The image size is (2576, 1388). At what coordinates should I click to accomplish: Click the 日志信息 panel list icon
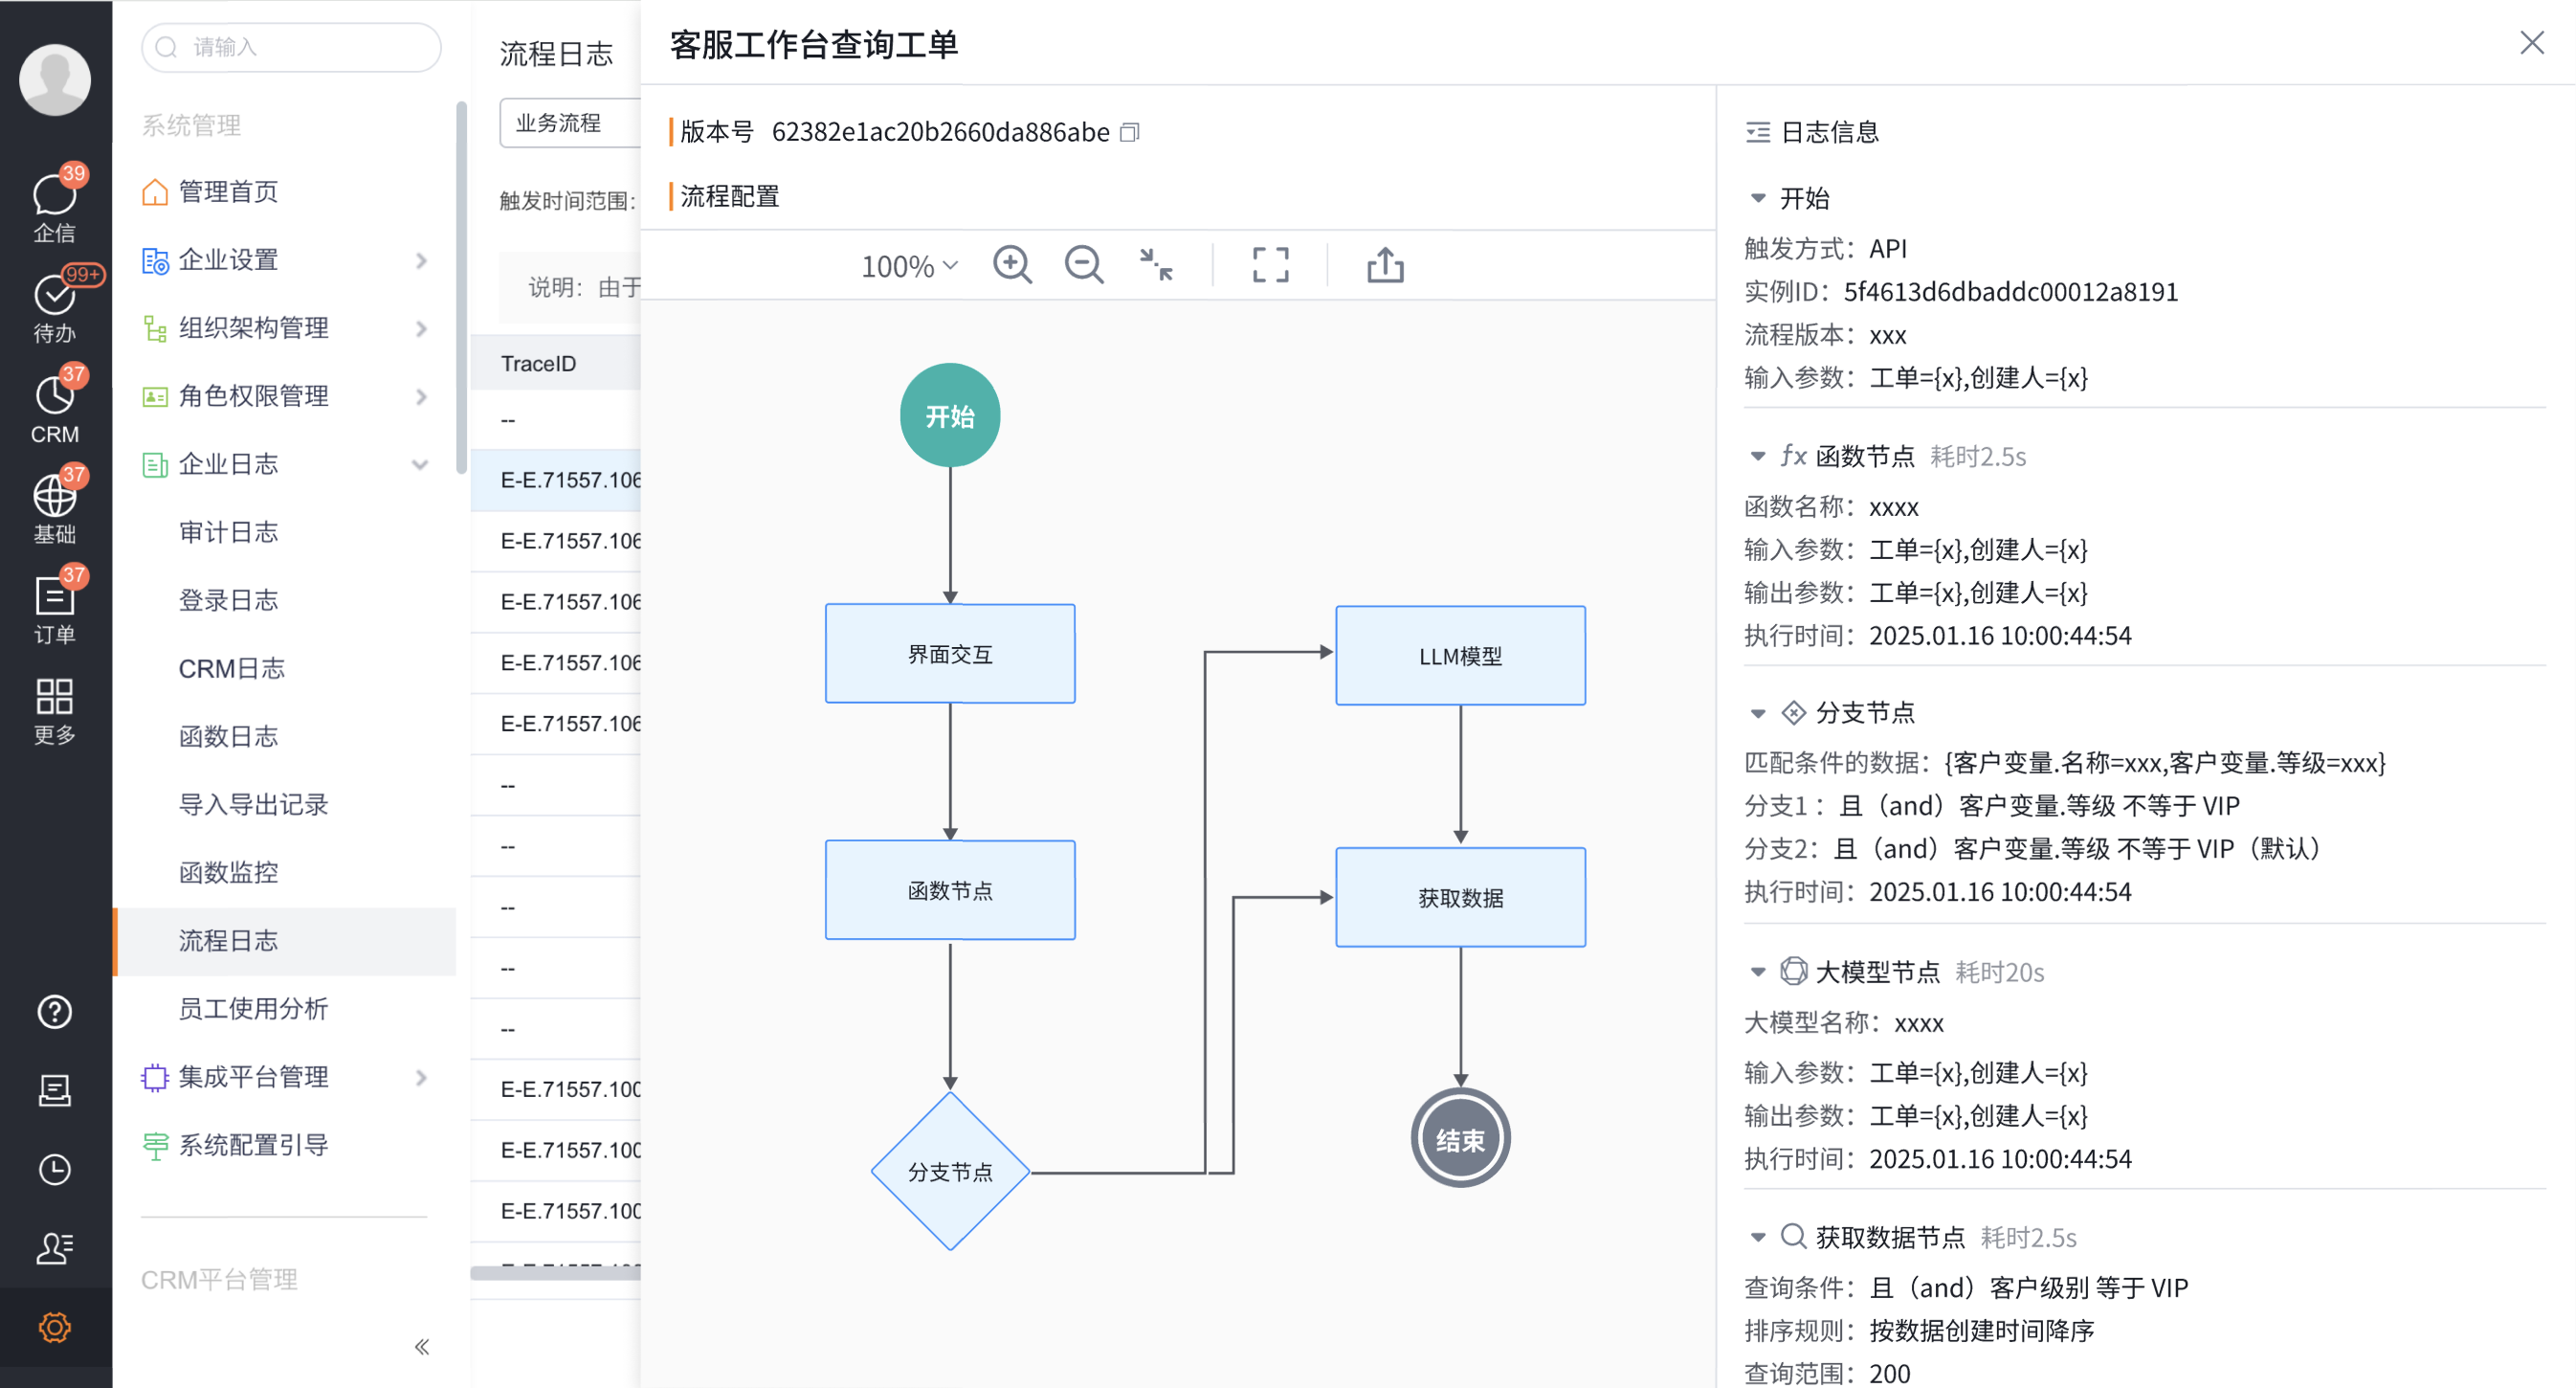(1757, 132)
